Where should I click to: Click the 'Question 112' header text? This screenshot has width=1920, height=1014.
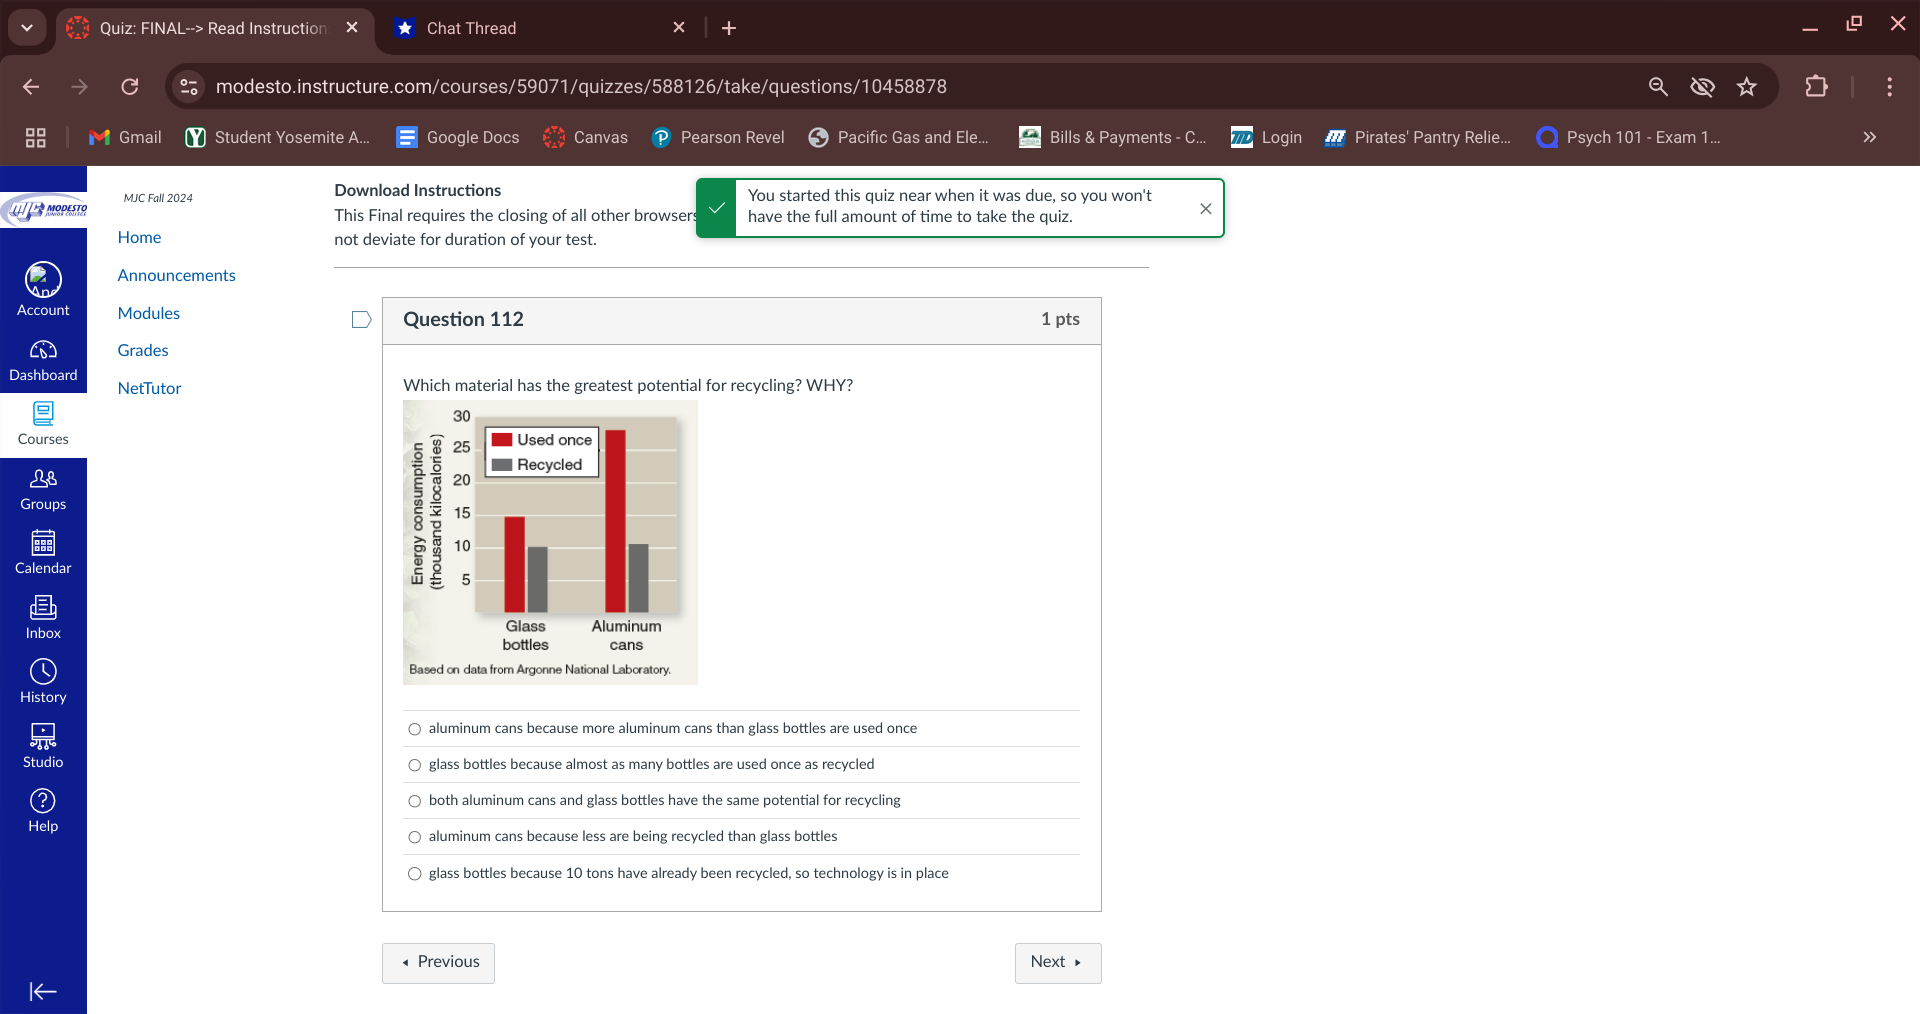(x=463, y=320)
